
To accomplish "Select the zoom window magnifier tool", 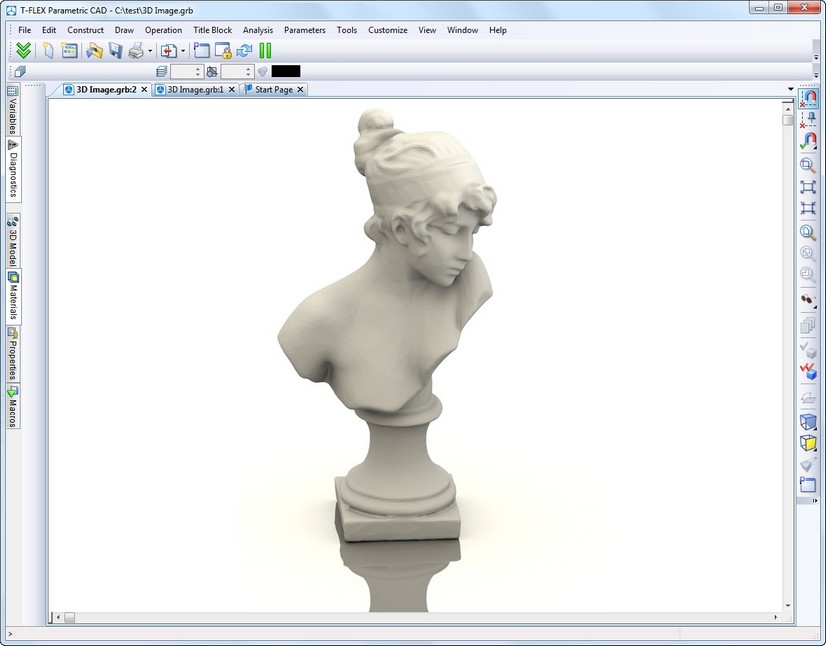I will (808, 165).
